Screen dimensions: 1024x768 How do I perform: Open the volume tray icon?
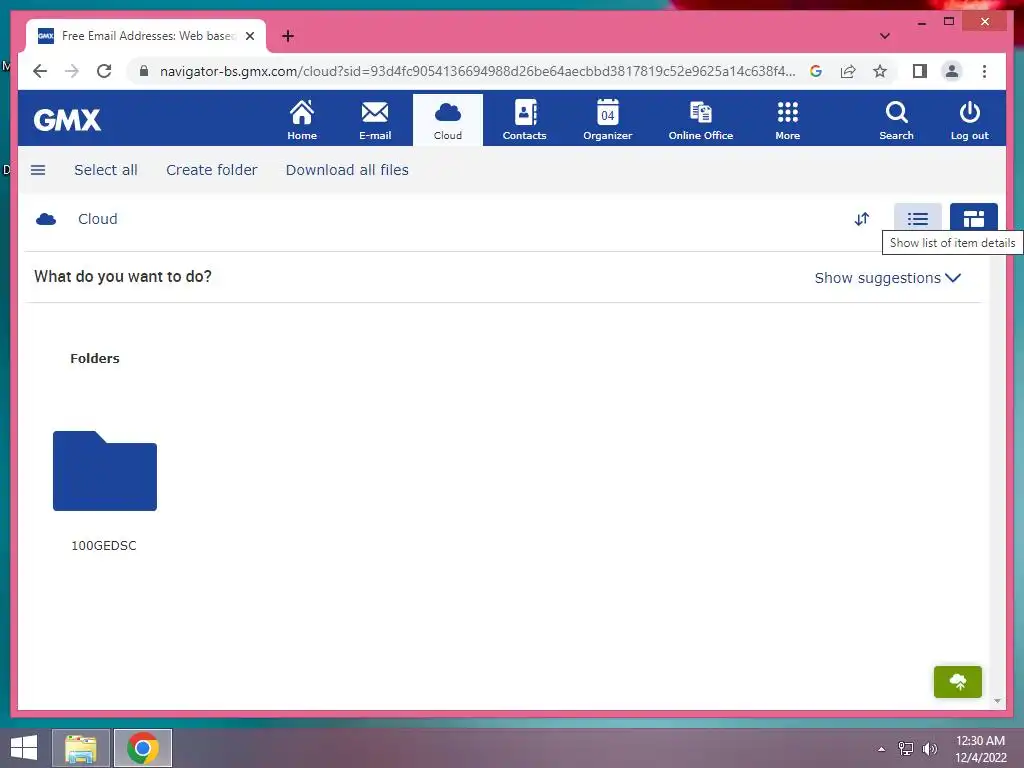click(x=929, y=749)
